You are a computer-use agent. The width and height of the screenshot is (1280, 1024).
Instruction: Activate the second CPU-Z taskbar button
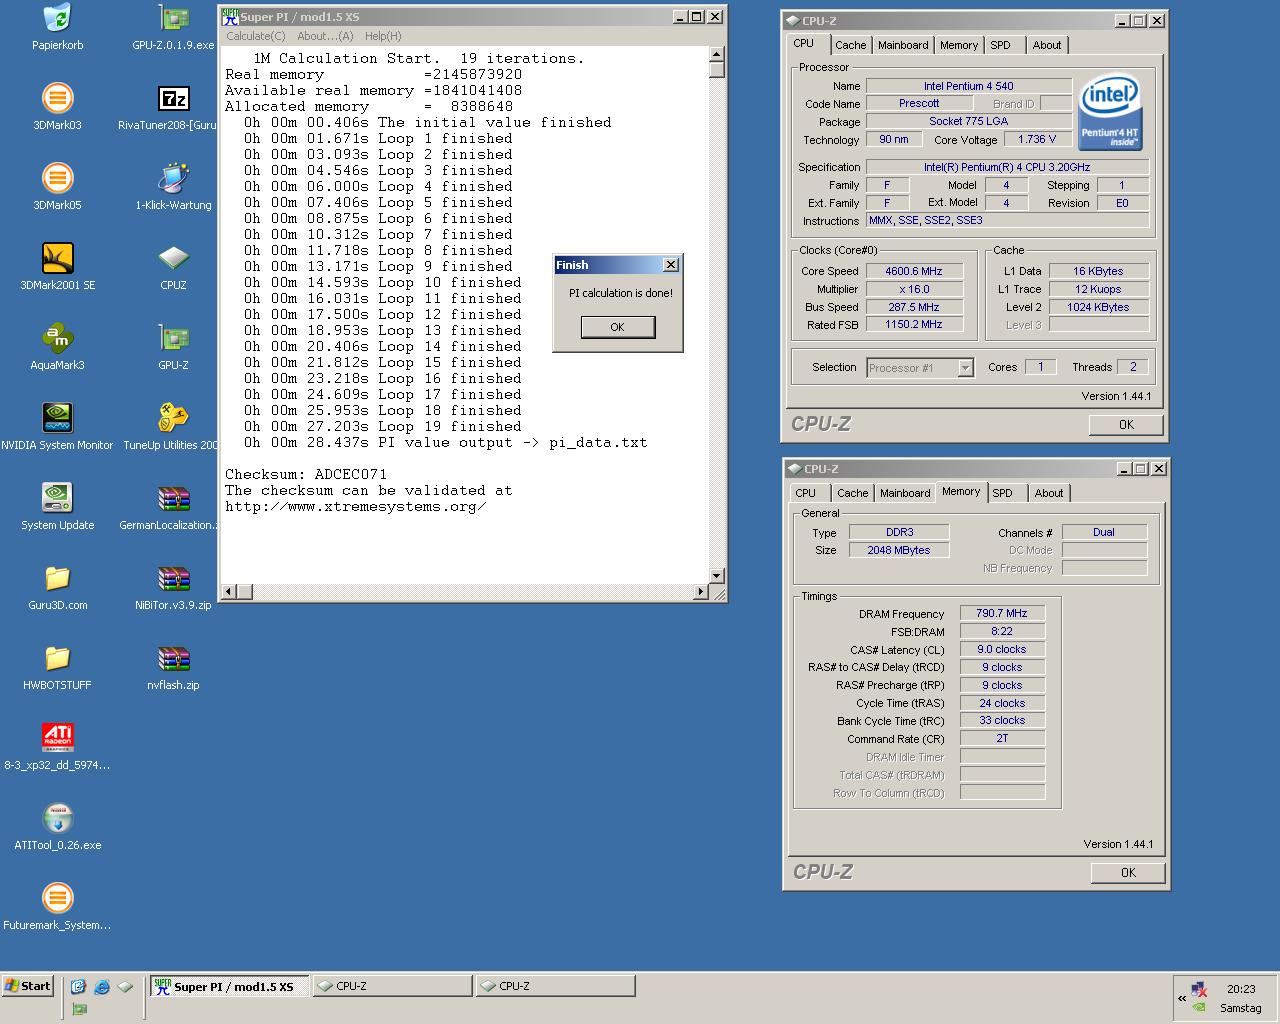click(x=555, y=986)
